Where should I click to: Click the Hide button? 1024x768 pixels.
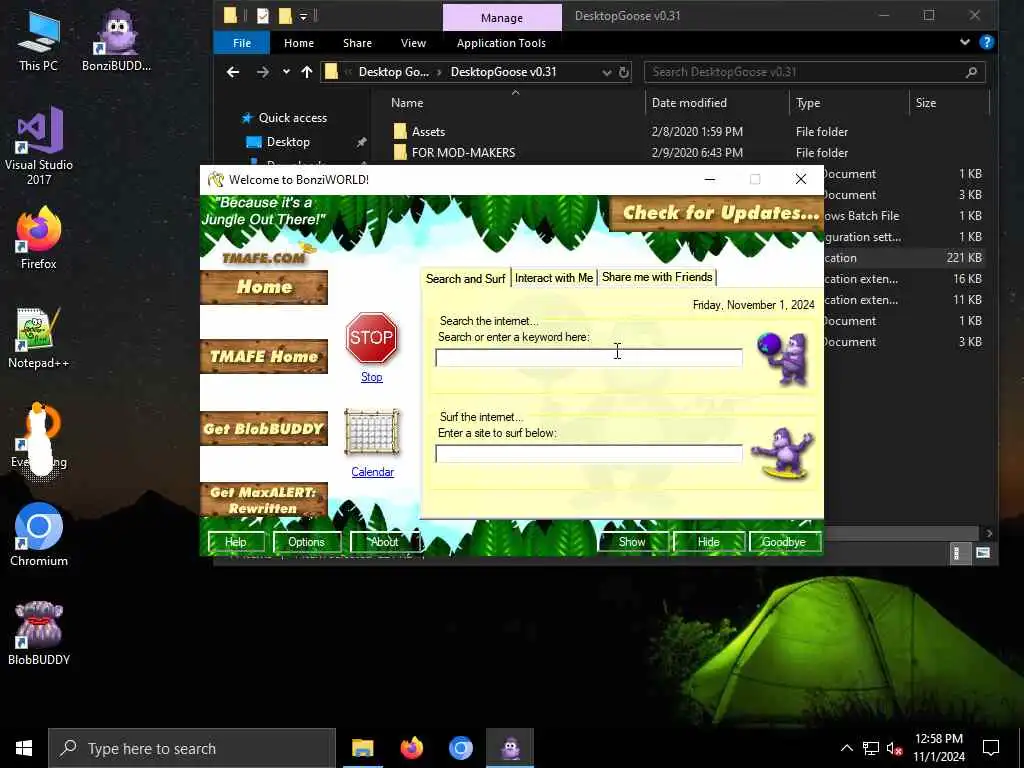pos(709,542)
